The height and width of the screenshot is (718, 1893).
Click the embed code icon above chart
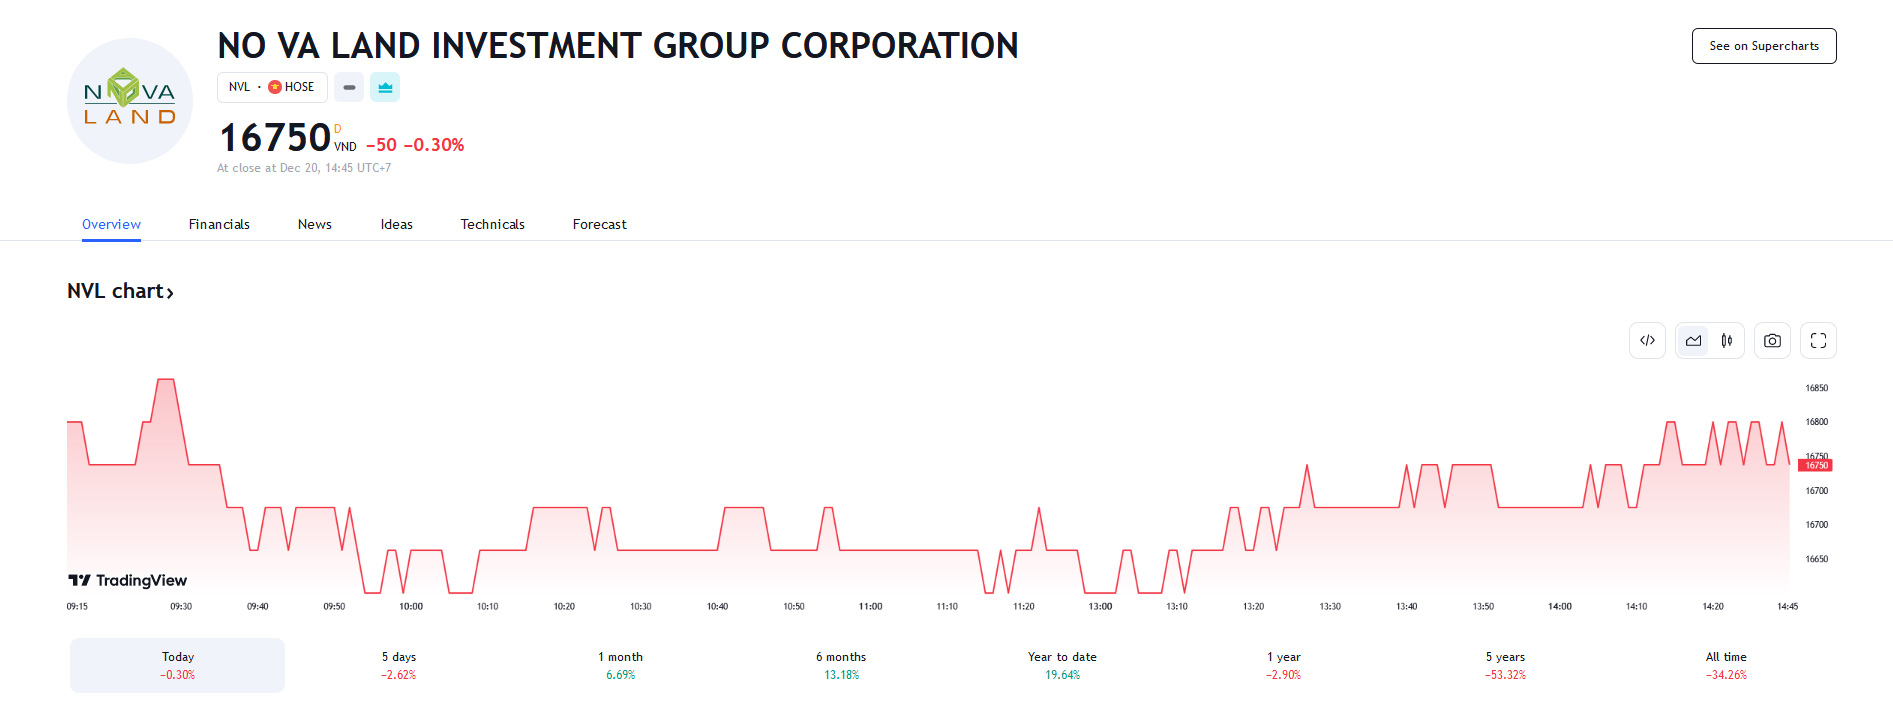tap(1647, 341)
